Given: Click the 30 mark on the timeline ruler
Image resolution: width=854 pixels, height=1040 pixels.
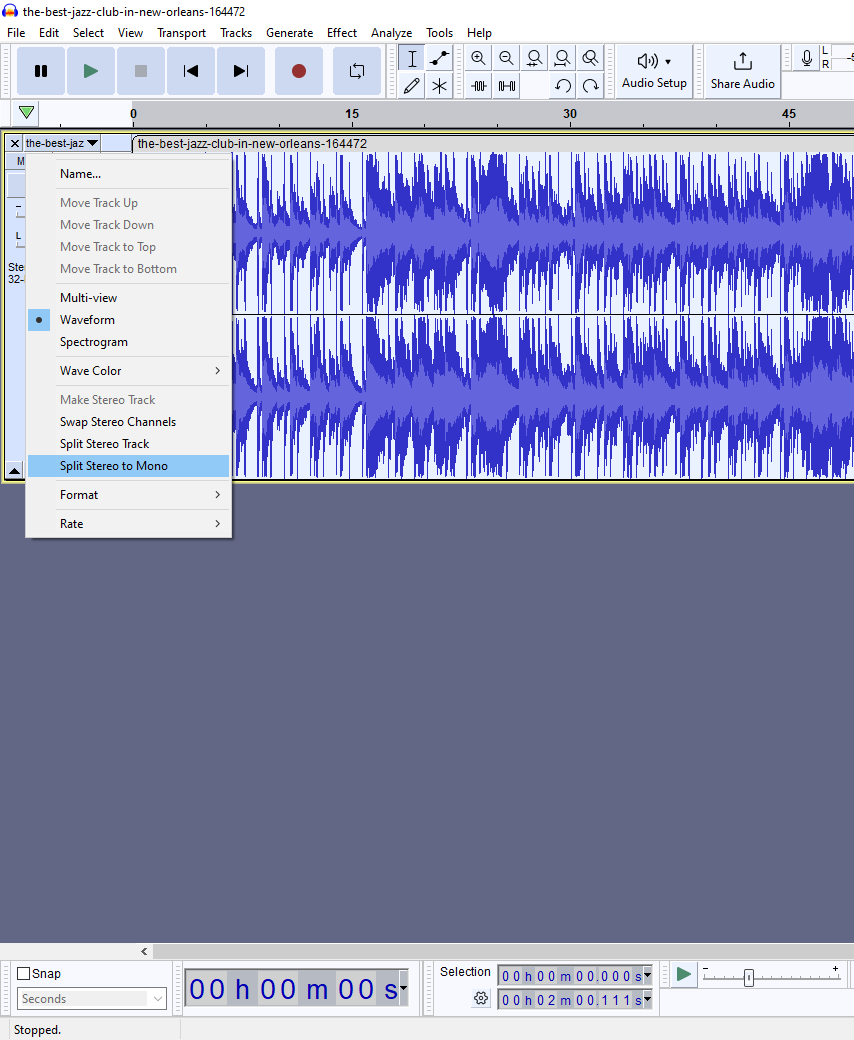Looking at the screenshot, I should [570, 113].
